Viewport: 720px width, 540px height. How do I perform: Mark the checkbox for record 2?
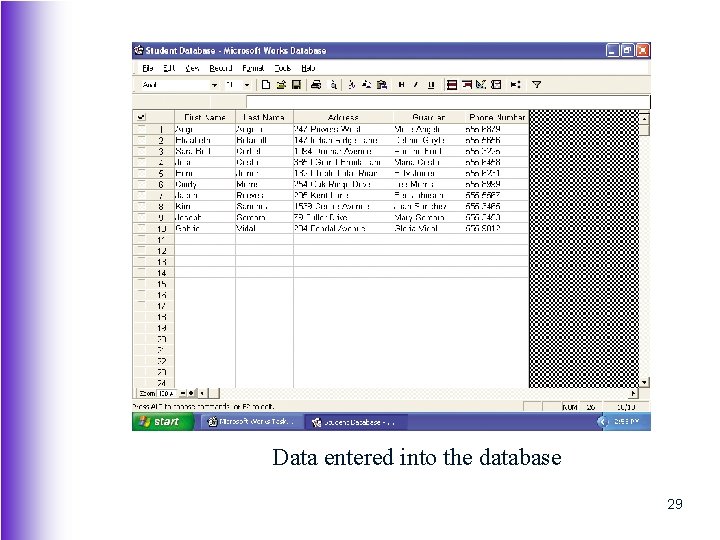click(141, 140)
